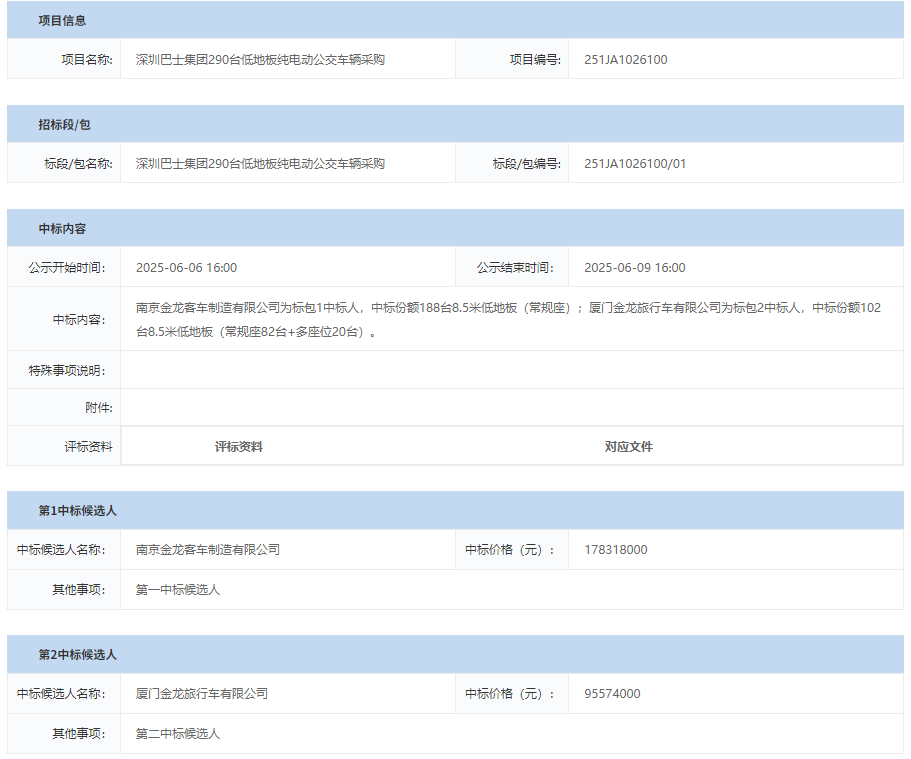The height and width of the screenshot is (759, 911).
Task: Select the 标段/包名称 value text
Action: (x=260, y=164)
